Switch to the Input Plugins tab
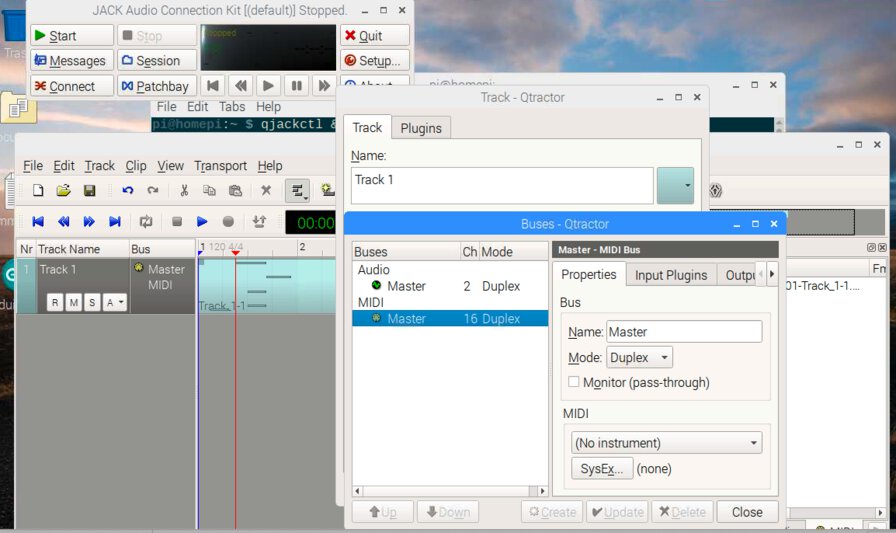This screenshot has width=896, height=533. pos(671,275)
